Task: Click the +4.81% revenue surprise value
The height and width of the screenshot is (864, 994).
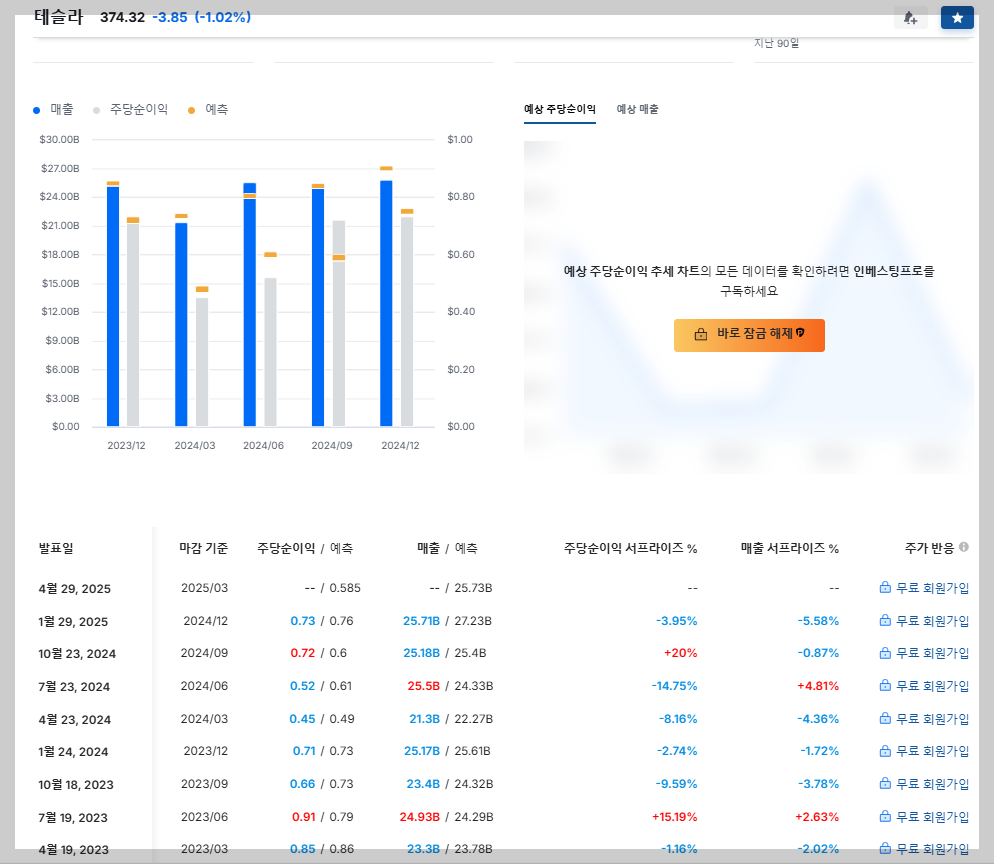Action: point(818,686)
